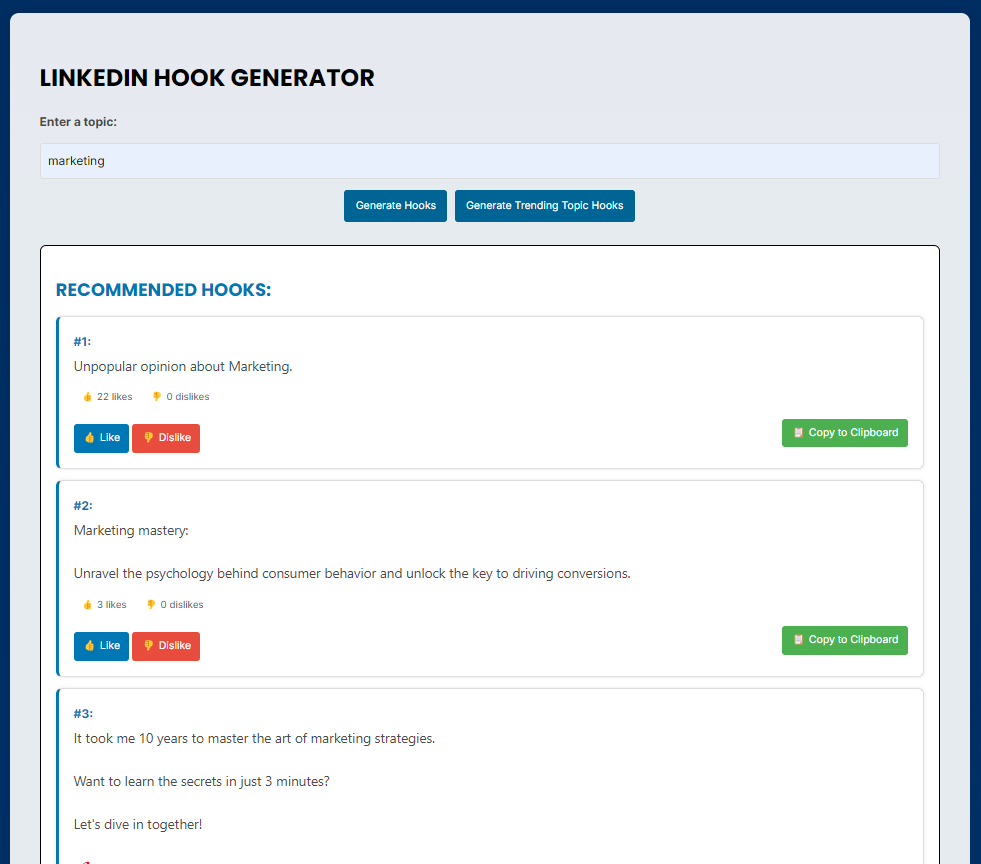981x864 pixels.
Task: Click the thumbs-down icon in hook #2's dislikes count
Action: point(151,604)
